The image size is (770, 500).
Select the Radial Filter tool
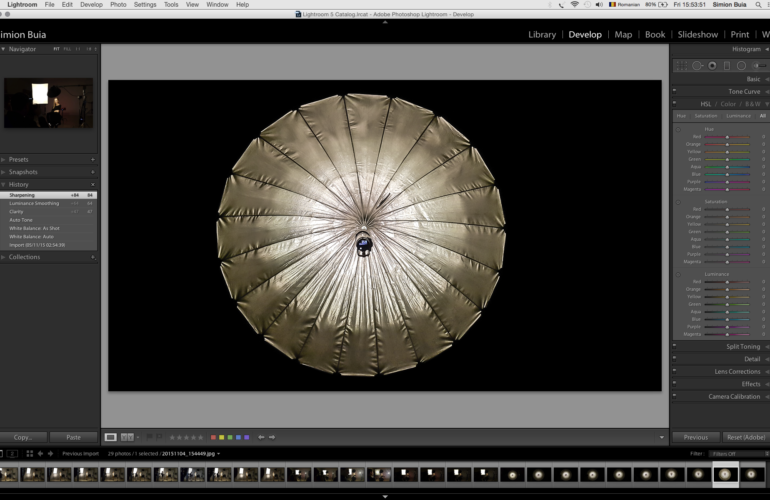coord(742,65)
